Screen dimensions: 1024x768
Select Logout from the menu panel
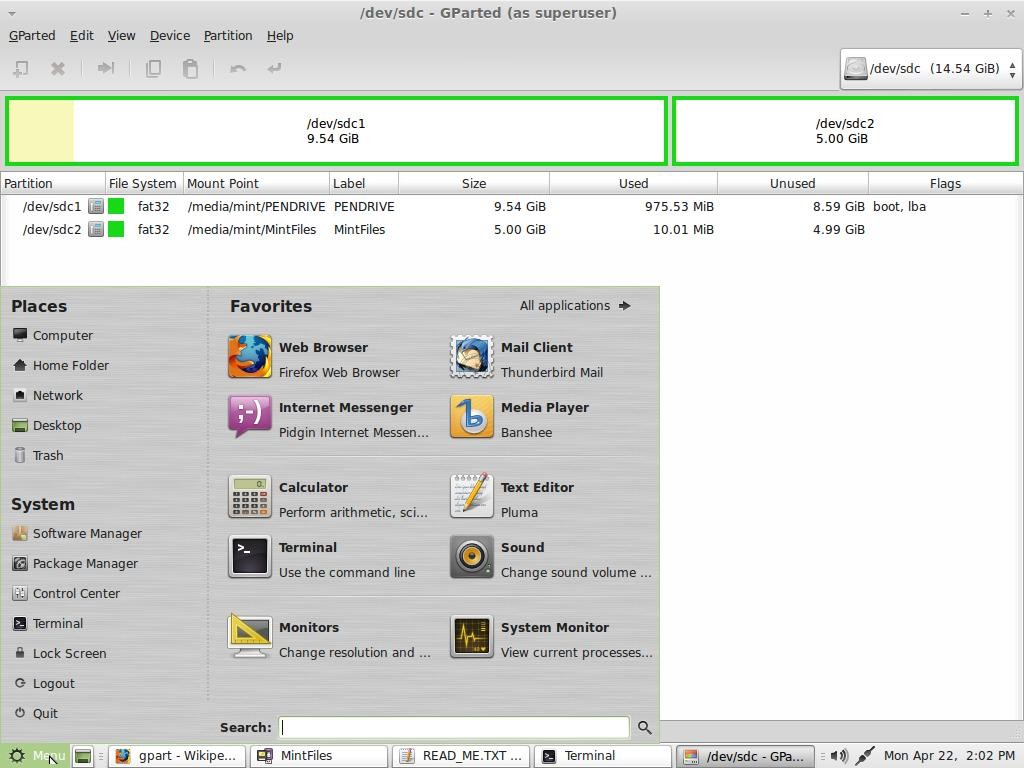pos(55,683)
